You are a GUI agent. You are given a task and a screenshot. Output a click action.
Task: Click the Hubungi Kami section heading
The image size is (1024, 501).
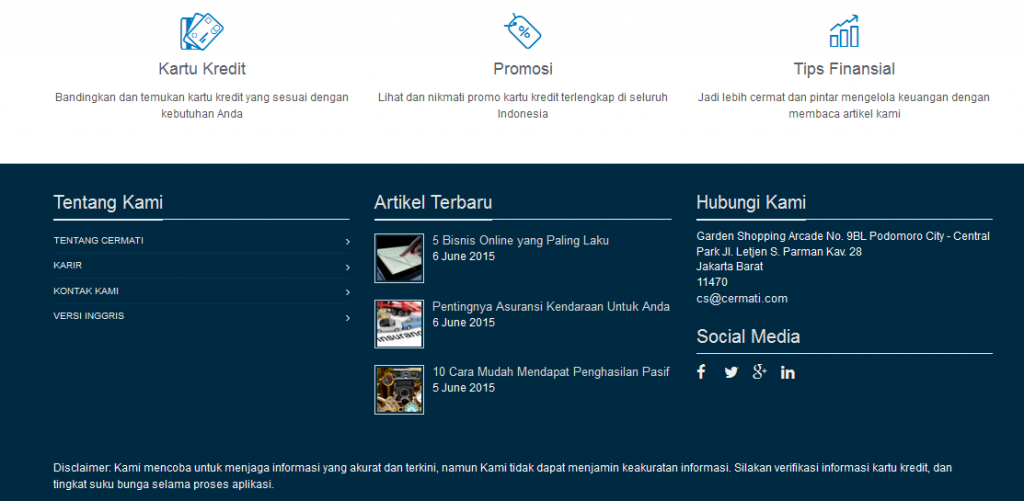click(x=751, y=202)
